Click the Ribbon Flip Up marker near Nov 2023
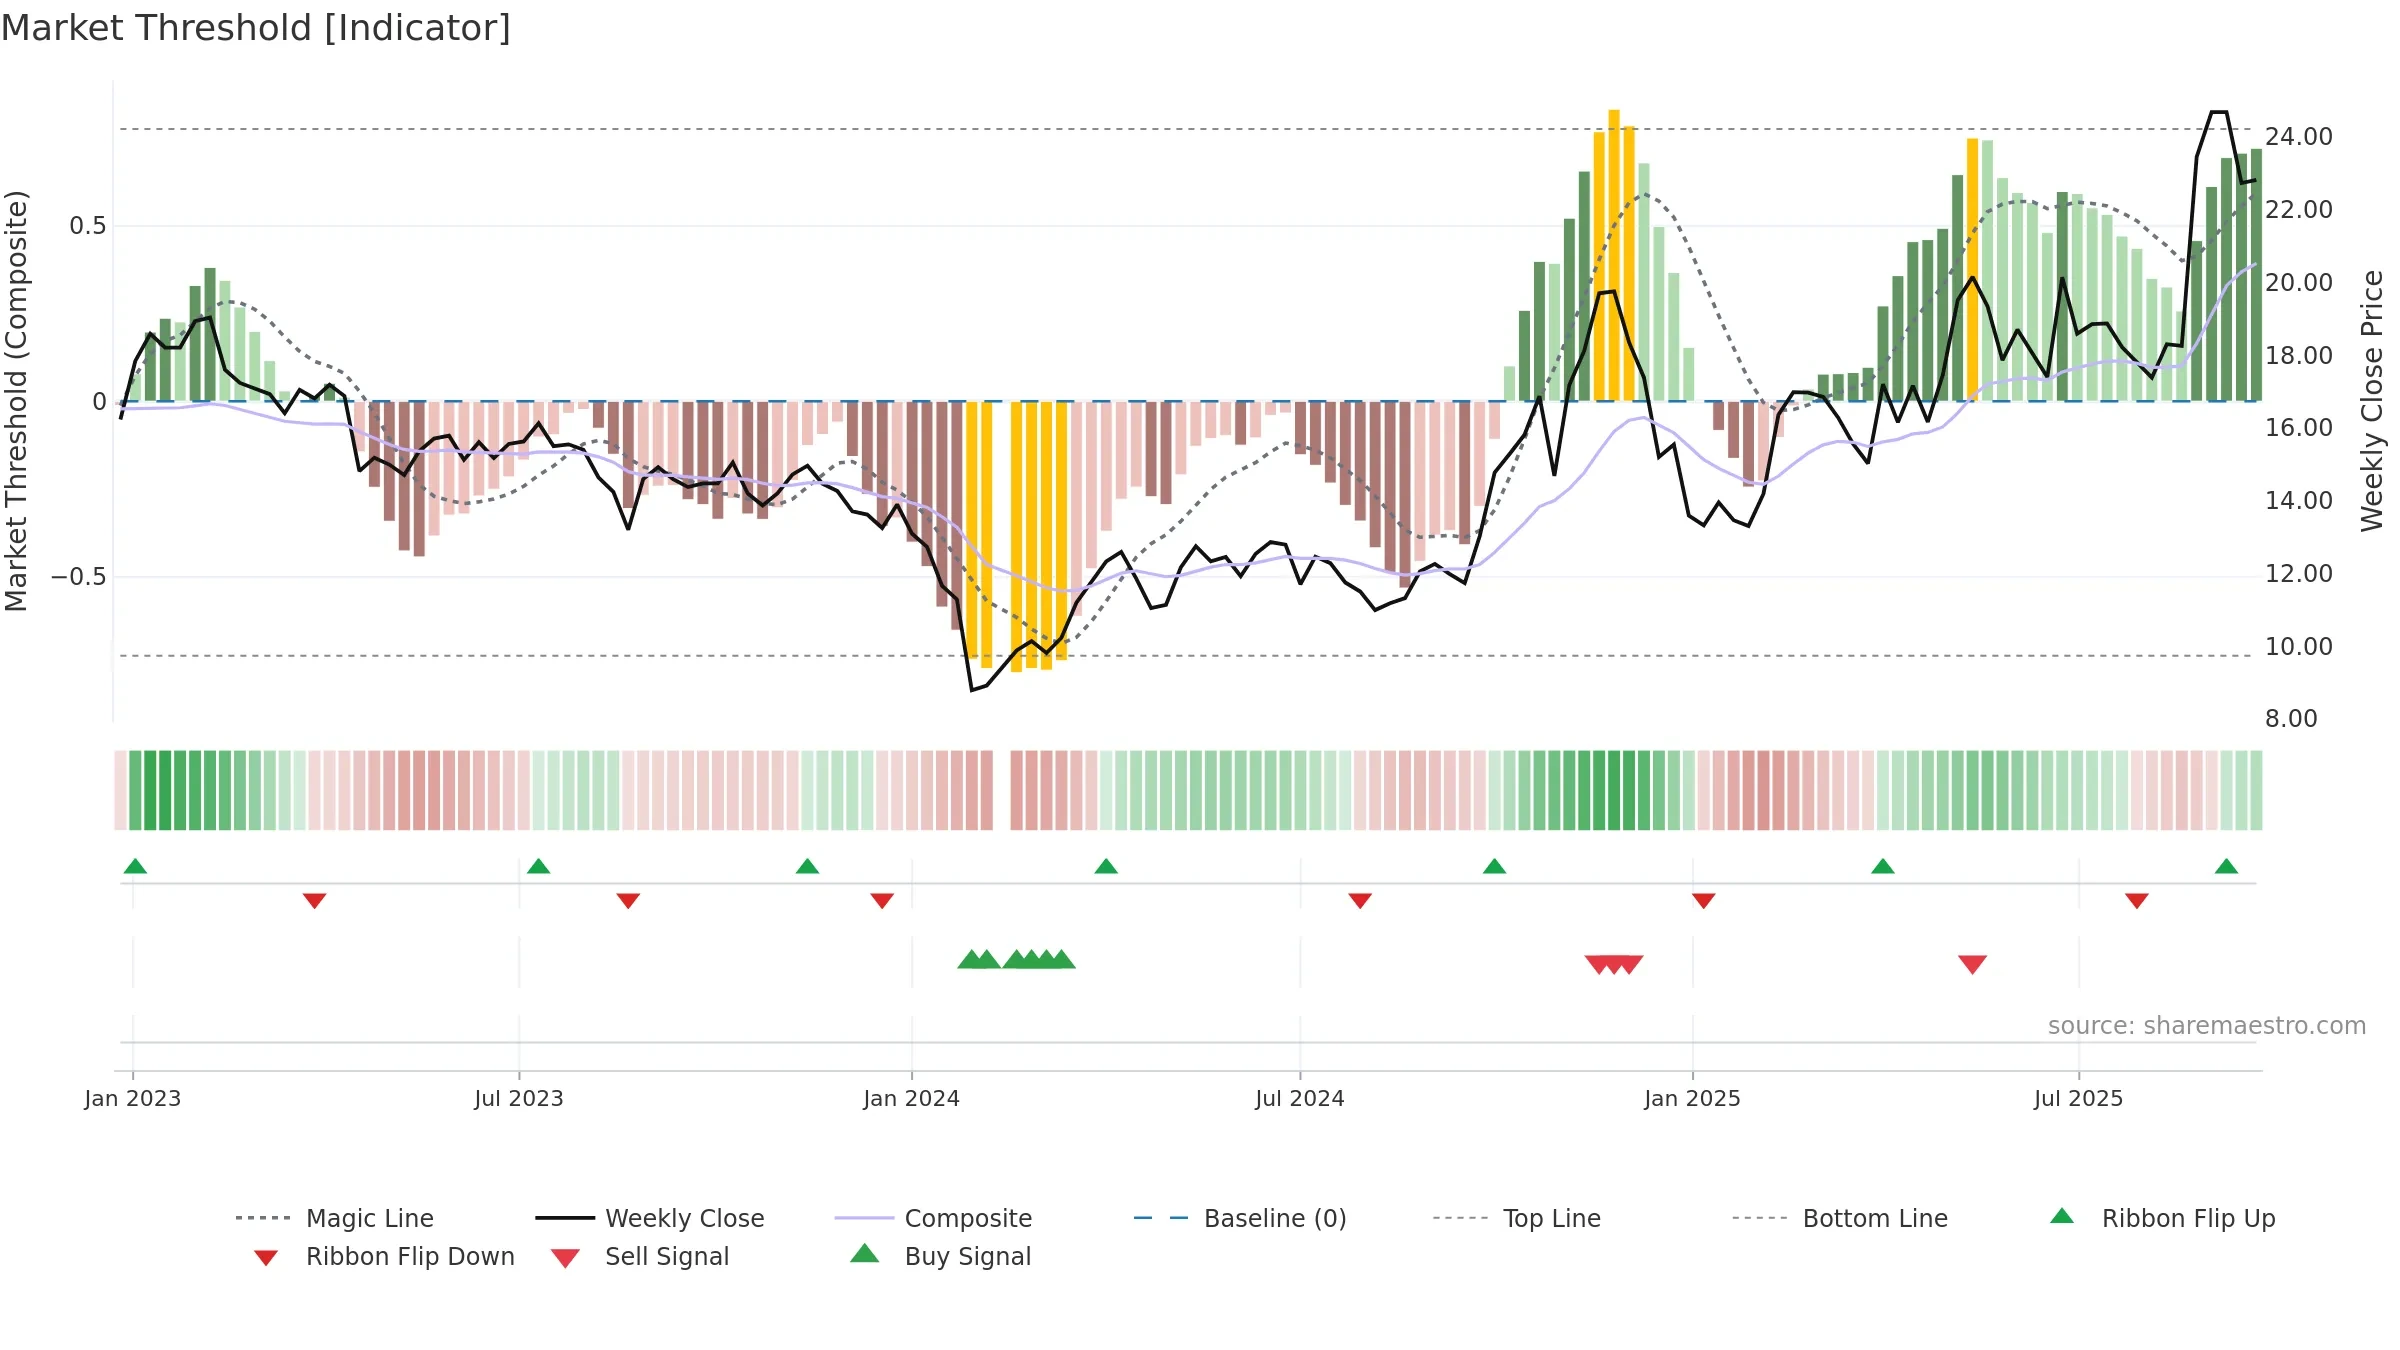2400x1350 pixels. [807, 866]
